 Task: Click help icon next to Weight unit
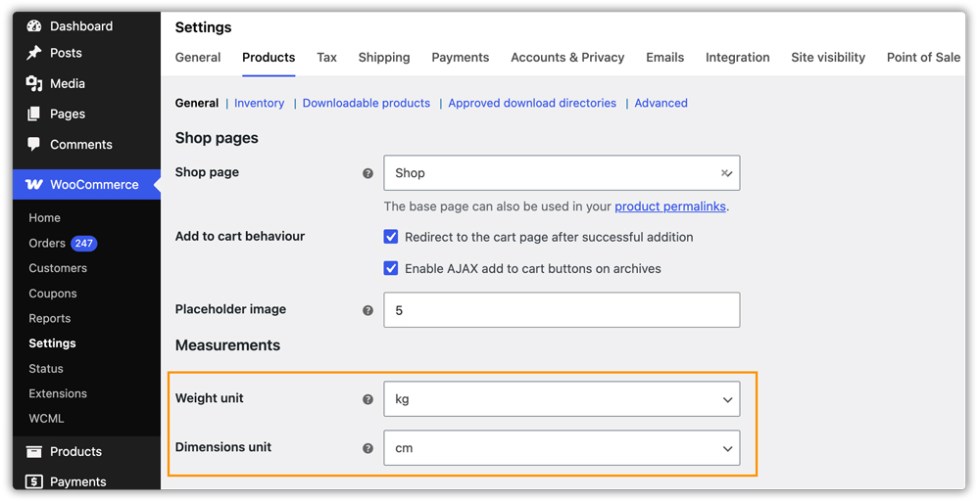pyautogui.click(x=368, y=399)
